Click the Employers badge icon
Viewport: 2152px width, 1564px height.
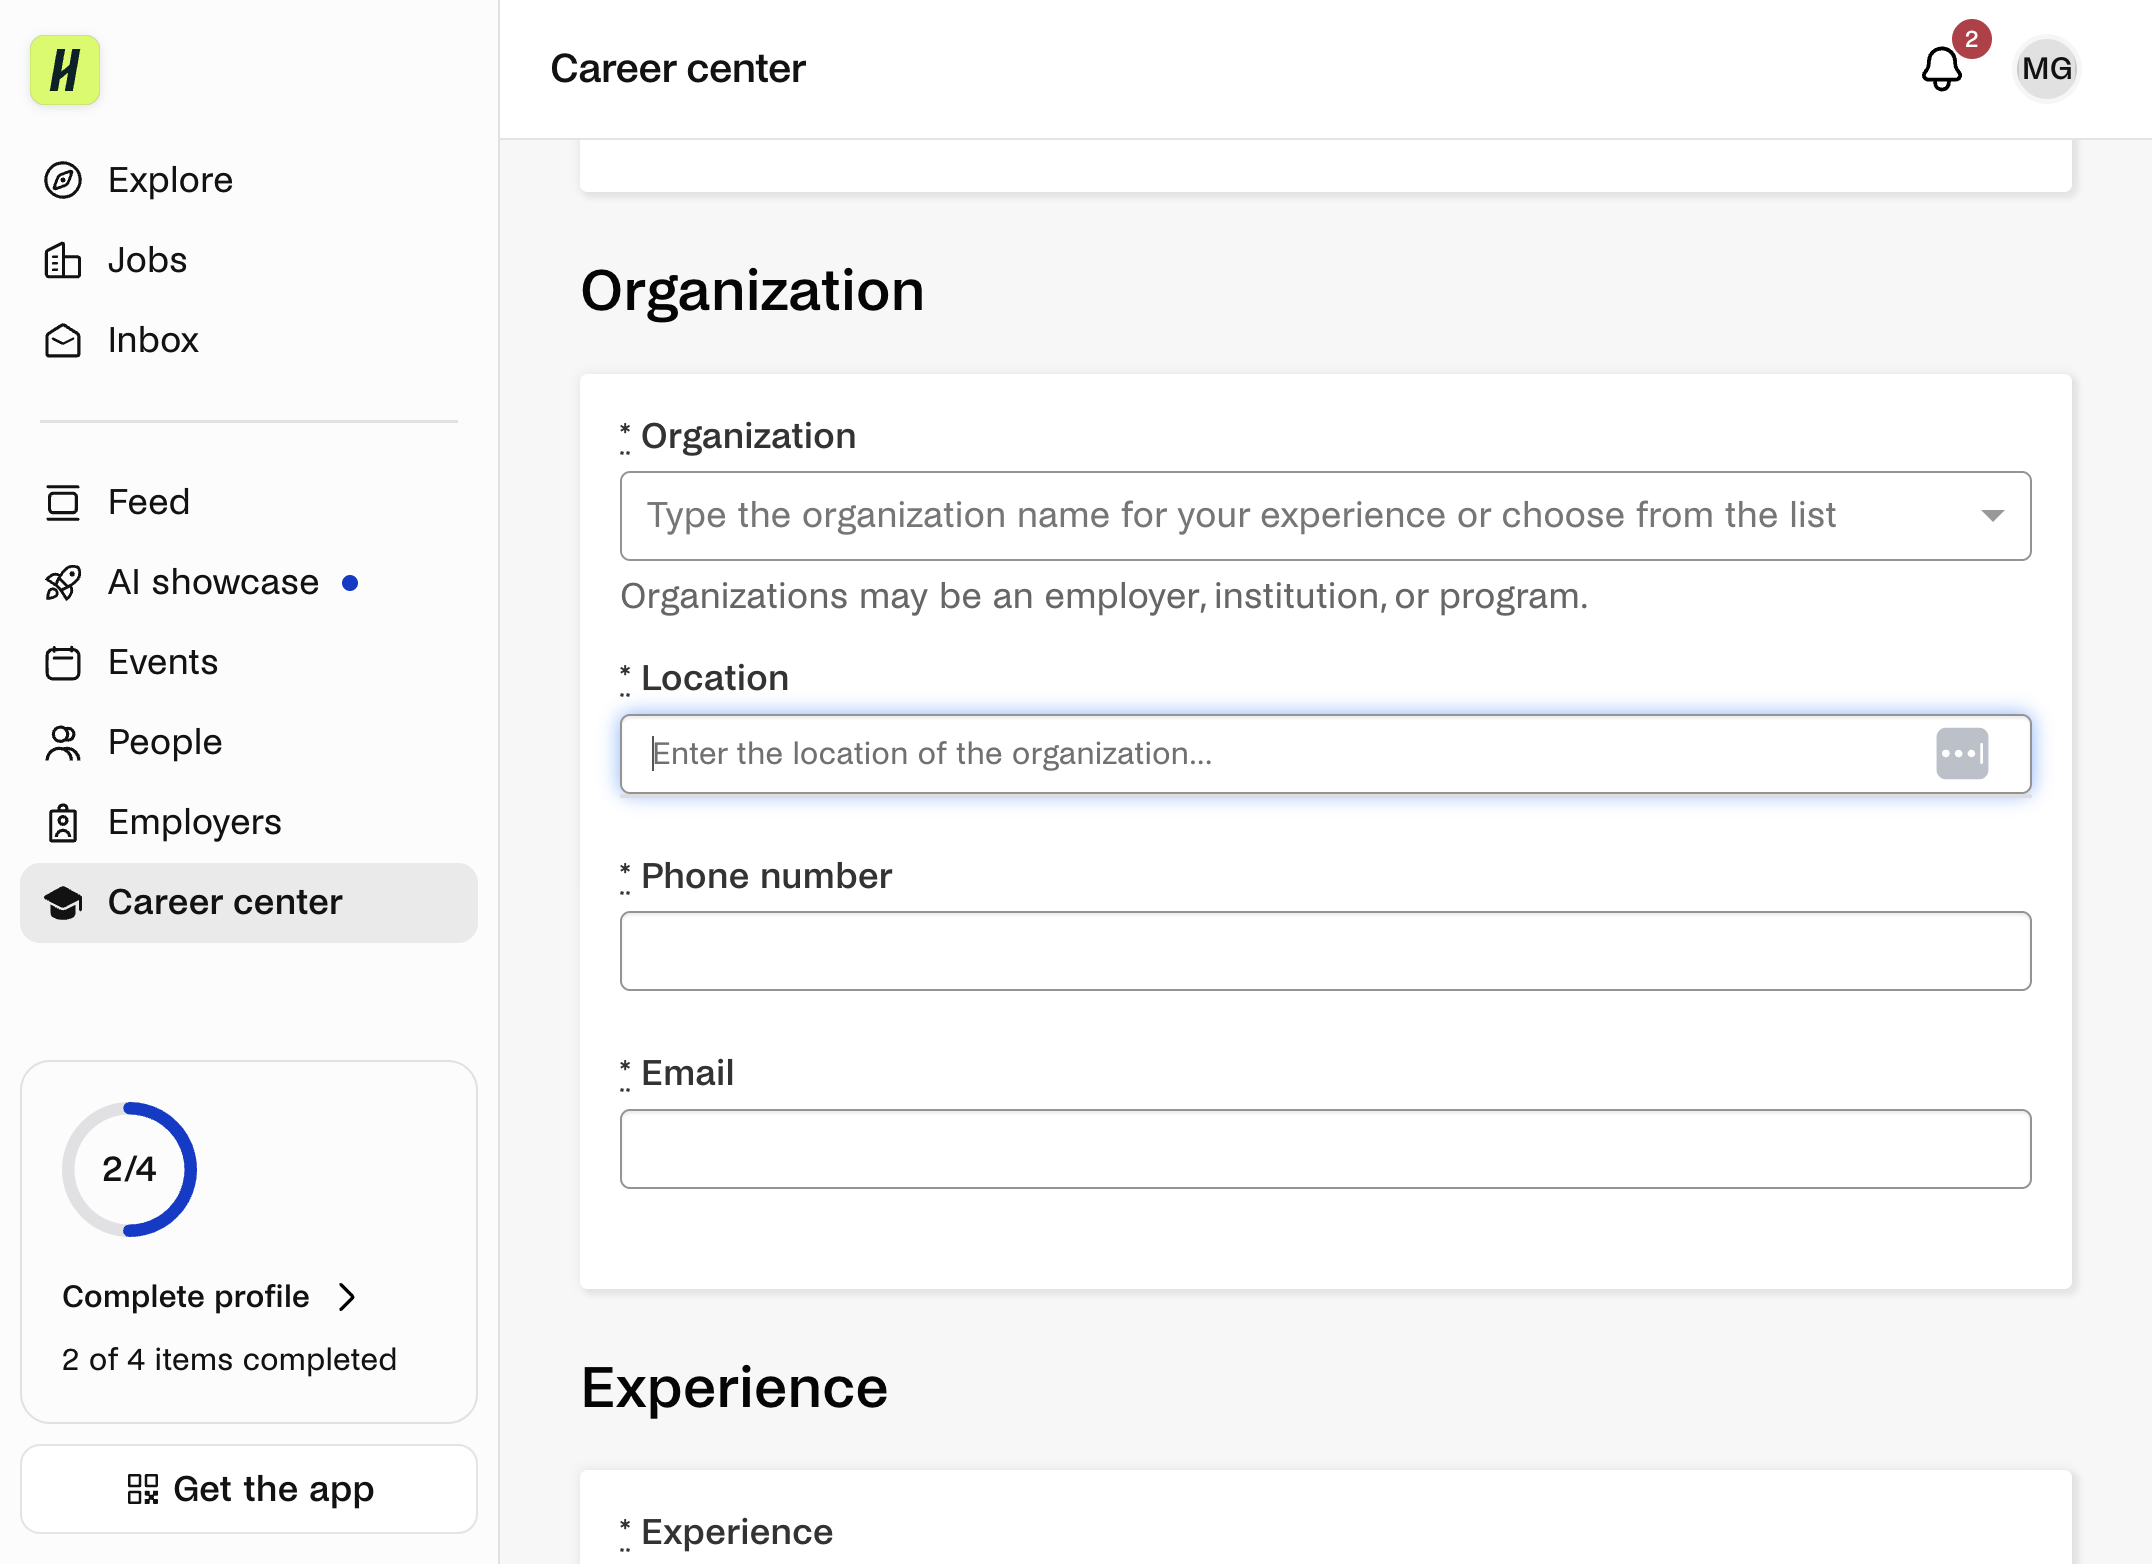(63, 822)
